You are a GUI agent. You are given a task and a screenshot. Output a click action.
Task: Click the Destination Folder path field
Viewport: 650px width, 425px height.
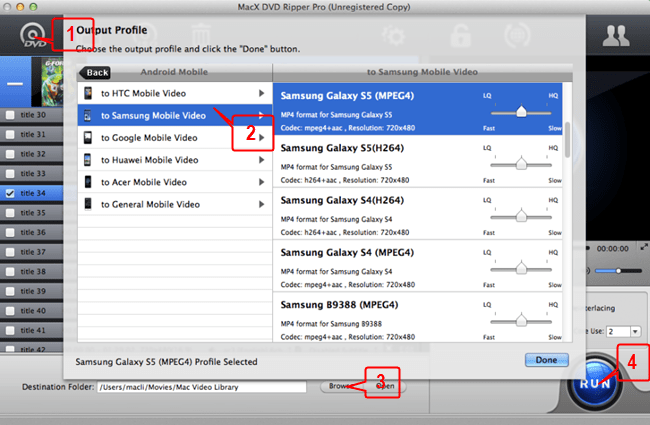tap(202, 387)
